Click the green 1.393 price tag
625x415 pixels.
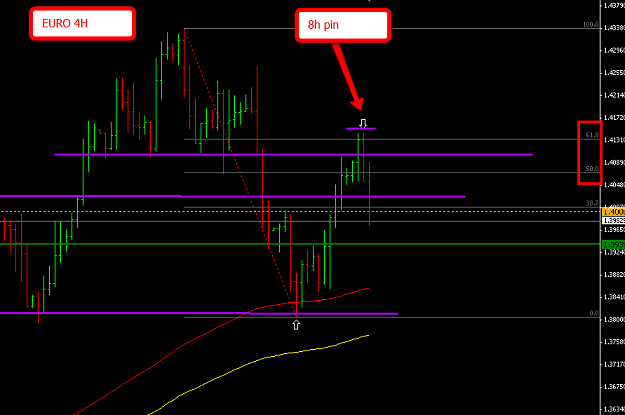tap(613, 244)
